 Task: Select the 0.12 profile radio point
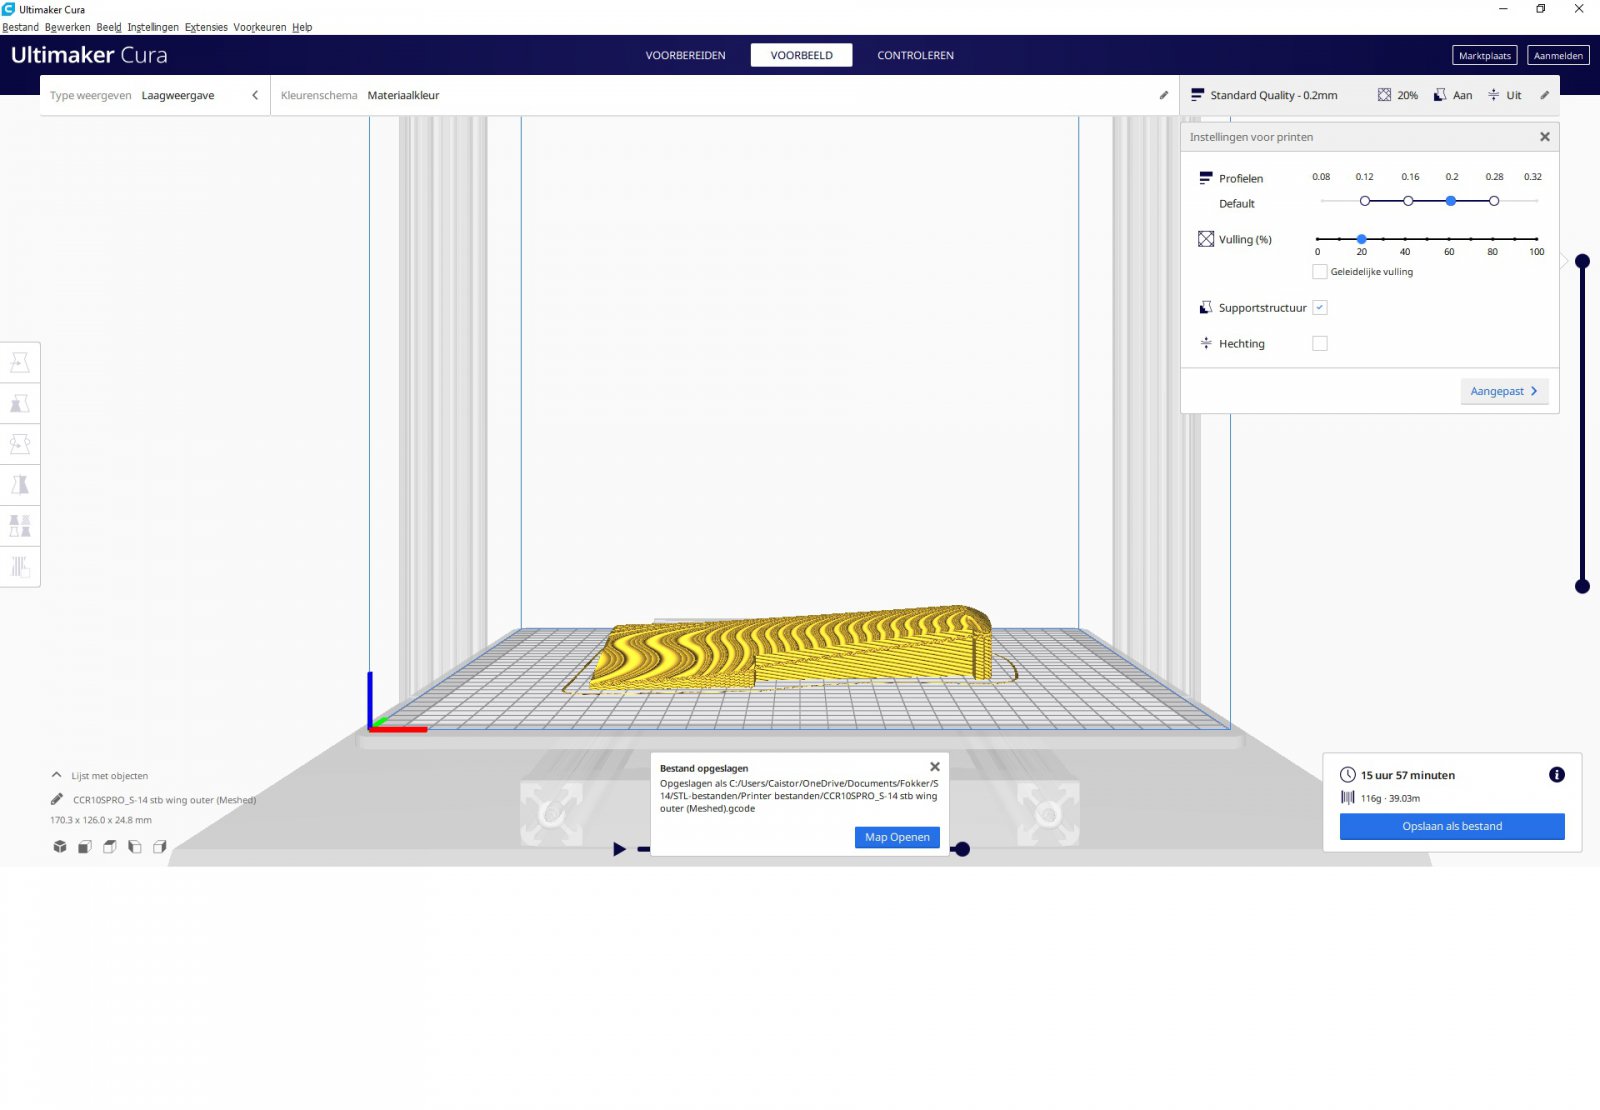pos(1365,201)
